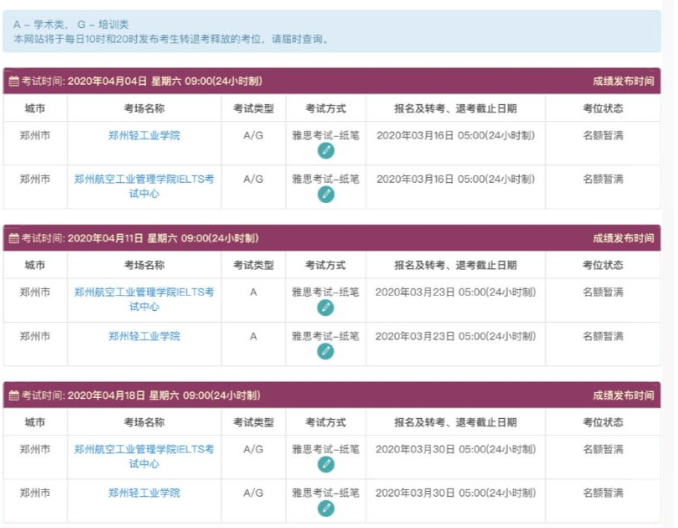
Task: Click 城市 column header in 04月18日 table
Action: pyautogui.click(x=35, y=422)
